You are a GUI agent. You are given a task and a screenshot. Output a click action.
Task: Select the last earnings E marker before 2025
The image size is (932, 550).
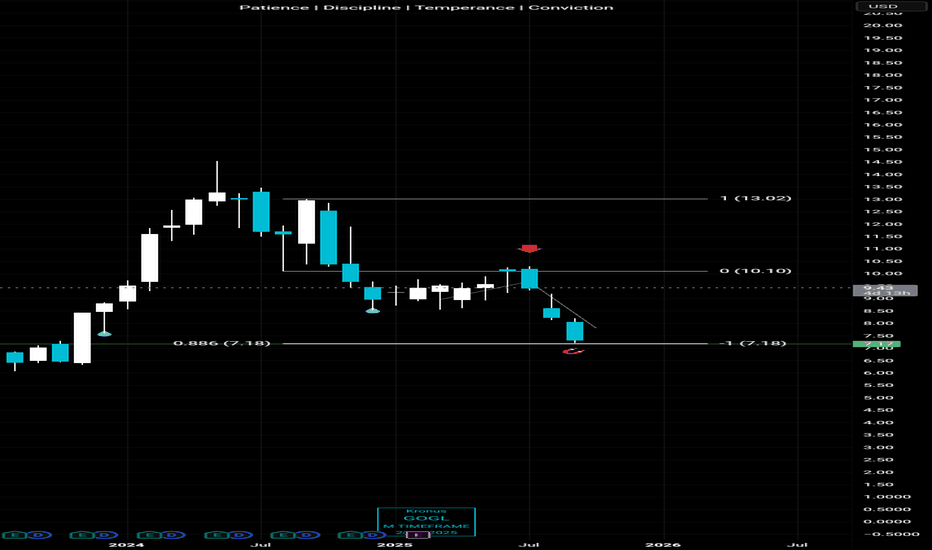351,535
